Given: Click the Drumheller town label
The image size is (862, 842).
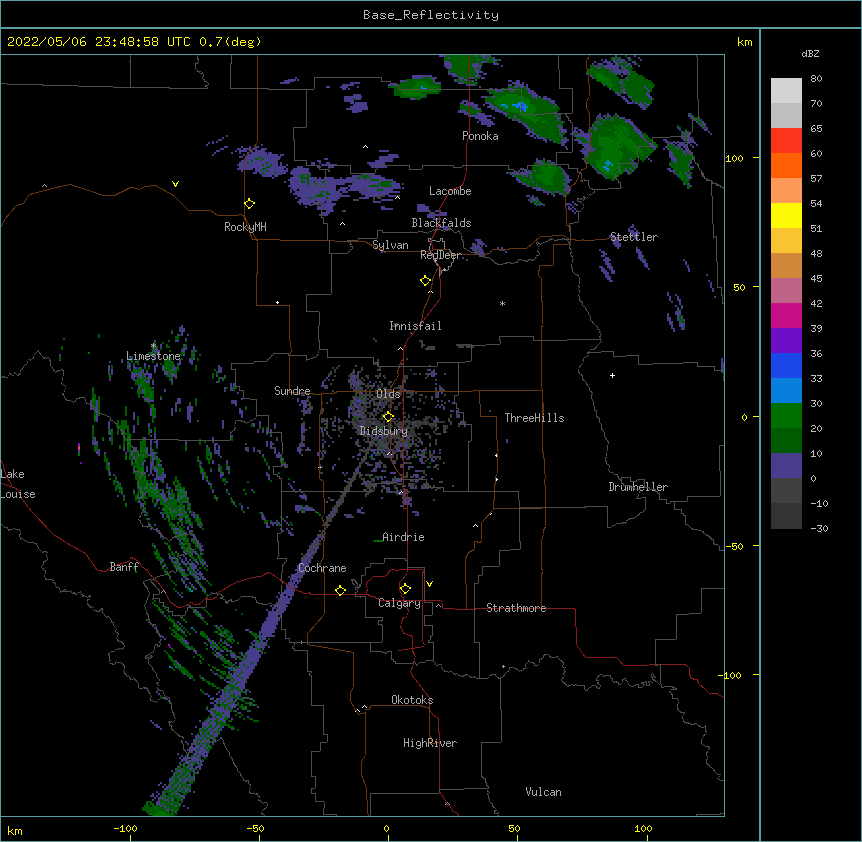Looking at the screenshot, I should click(x=638, y=487).
